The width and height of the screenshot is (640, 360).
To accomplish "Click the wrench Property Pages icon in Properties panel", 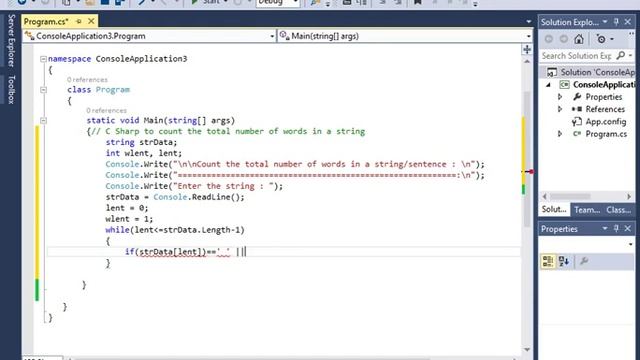I will [x=584, y=261].
